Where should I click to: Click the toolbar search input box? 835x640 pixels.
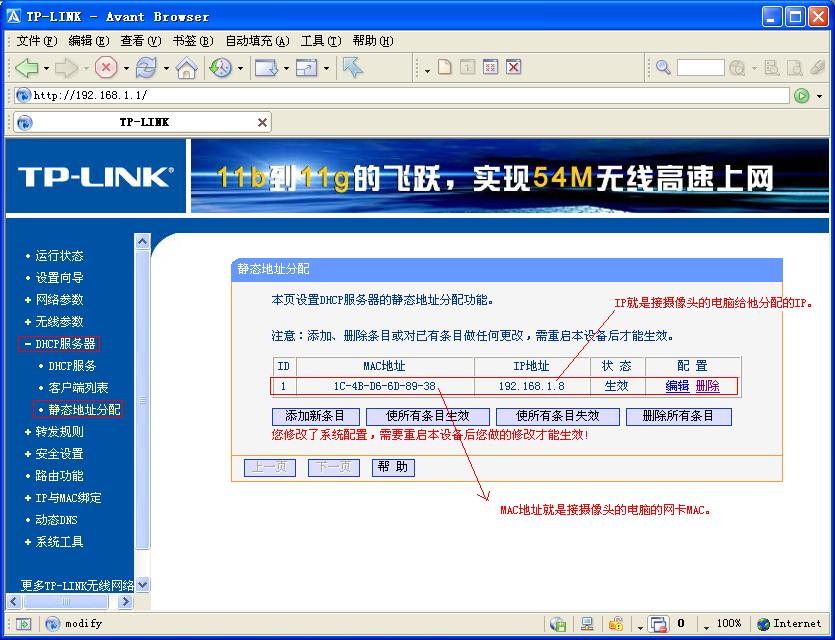(700, 68)
